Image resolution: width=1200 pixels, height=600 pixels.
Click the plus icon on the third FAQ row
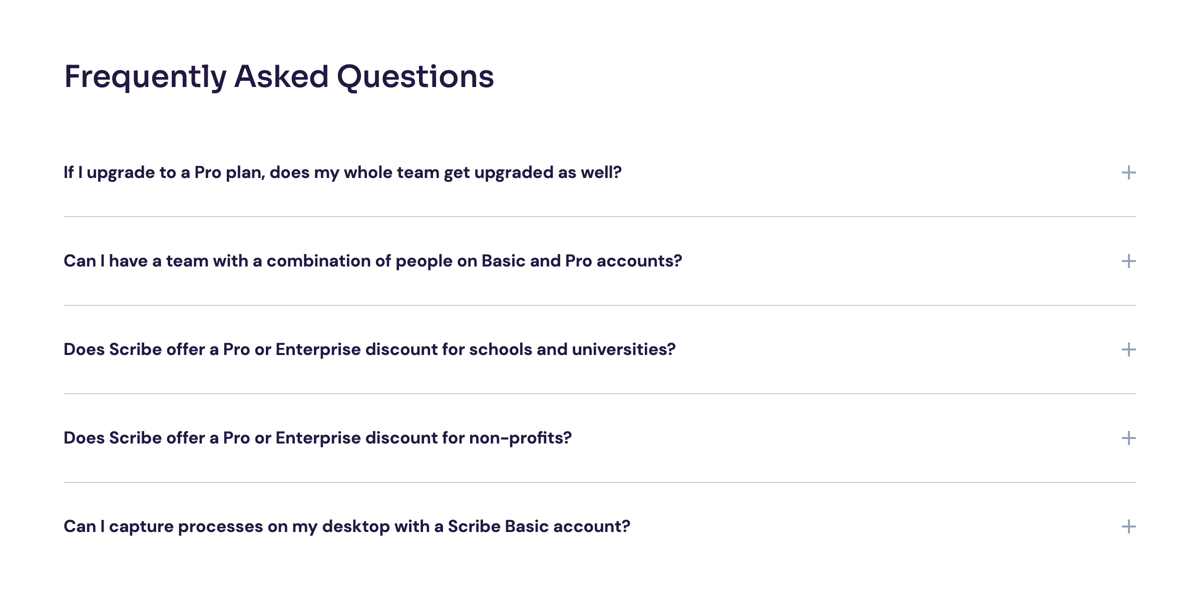(1128, 349)
